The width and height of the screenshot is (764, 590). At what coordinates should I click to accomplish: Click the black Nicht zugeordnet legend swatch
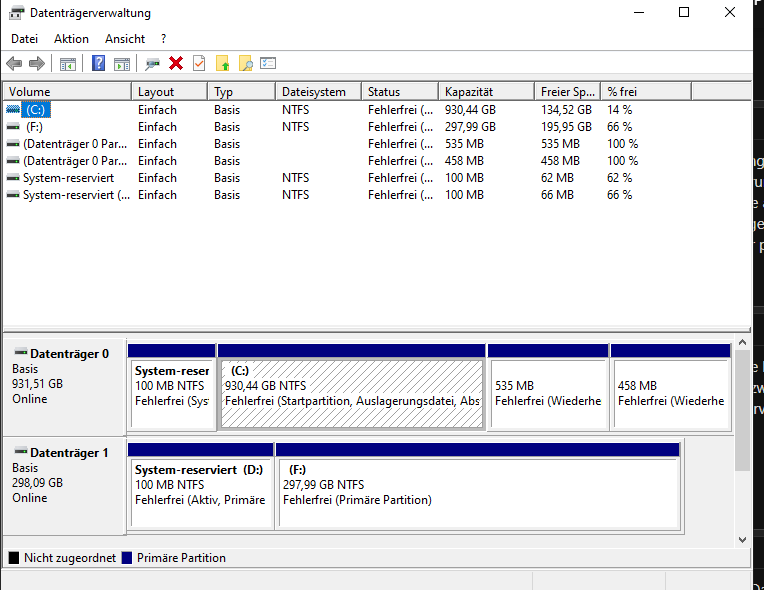point(14,558)
